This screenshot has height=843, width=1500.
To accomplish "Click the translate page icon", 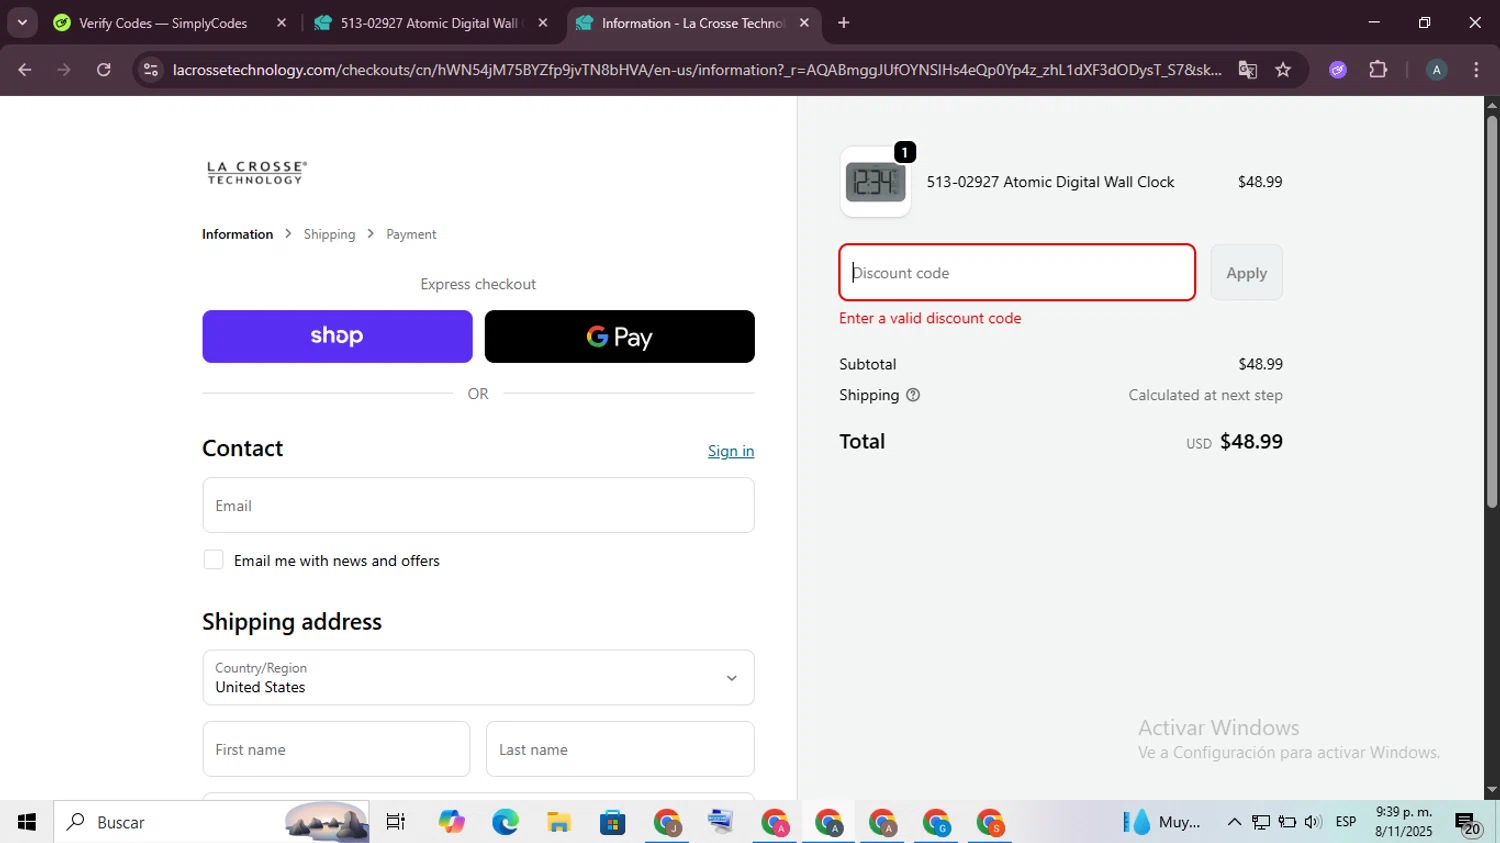I will (x=1247, y=70).
